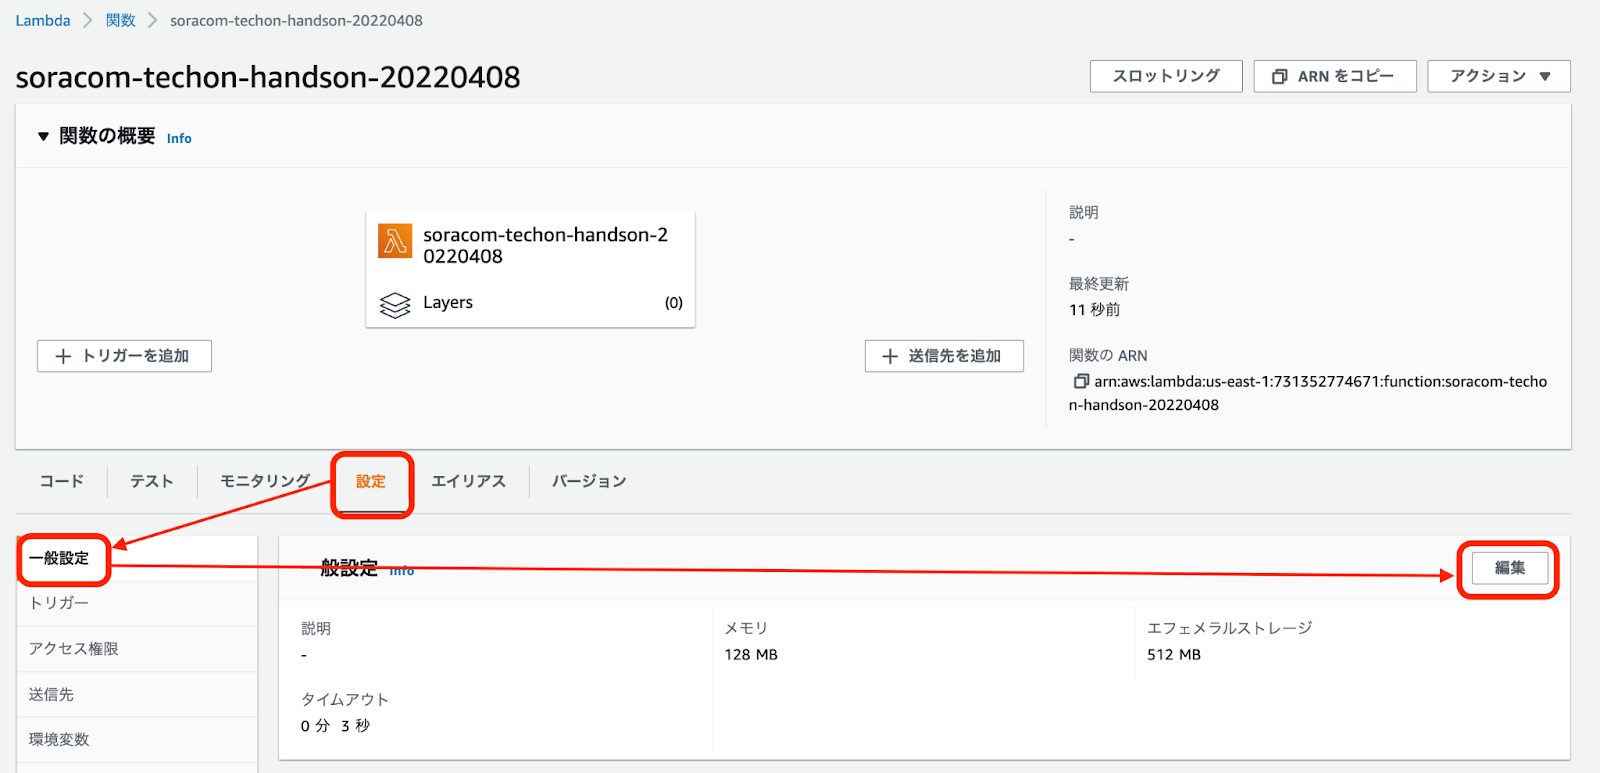Switch to the エイリアス tab
Screen dimensions: 1600x773
[x=469, y=481]
